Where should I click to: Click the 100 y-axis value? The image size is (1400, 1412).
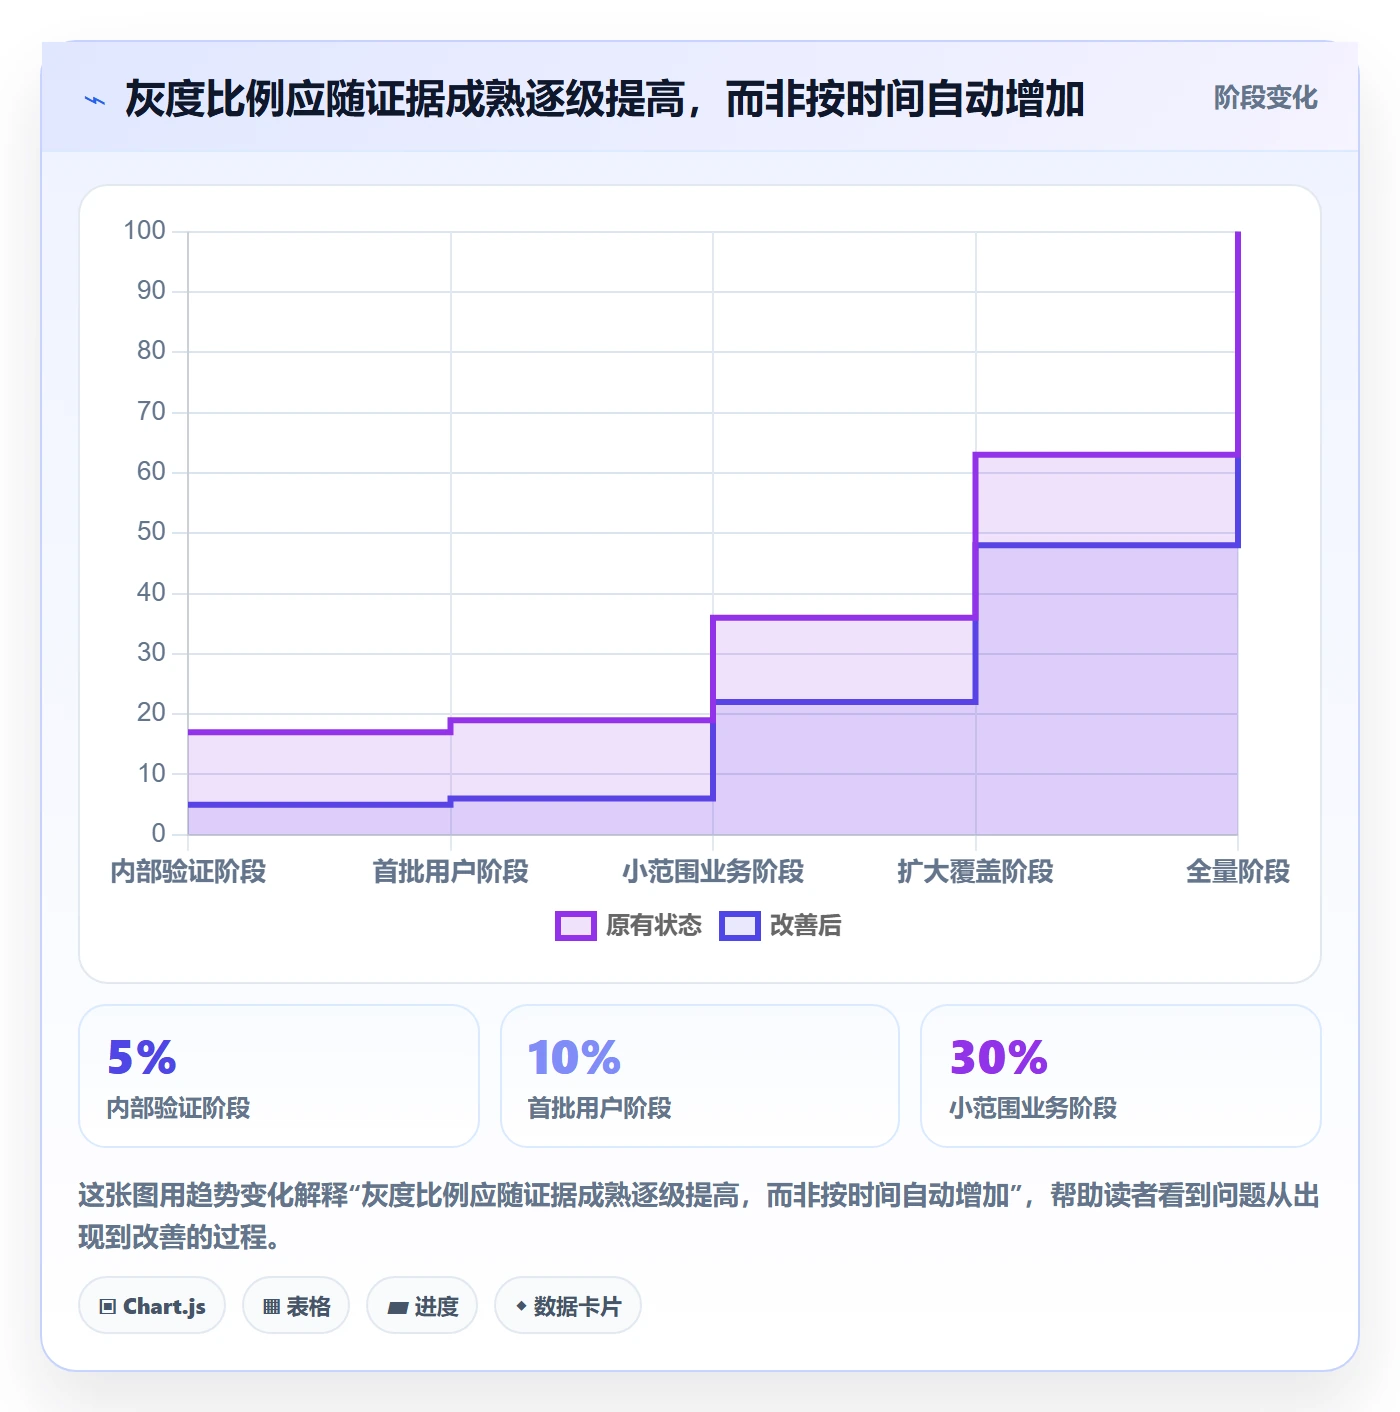(x=144, y=231)
